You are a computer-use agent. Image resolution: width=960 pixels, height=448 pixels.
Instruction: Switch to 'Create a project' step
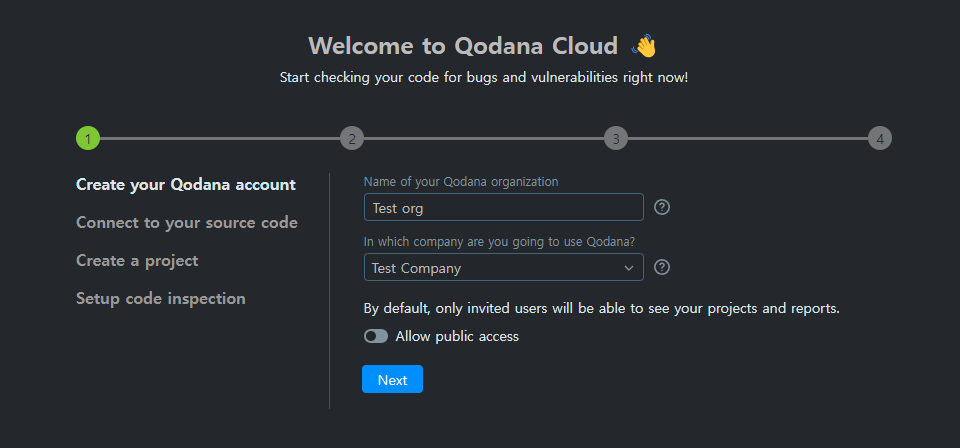(x=137, y=261)
